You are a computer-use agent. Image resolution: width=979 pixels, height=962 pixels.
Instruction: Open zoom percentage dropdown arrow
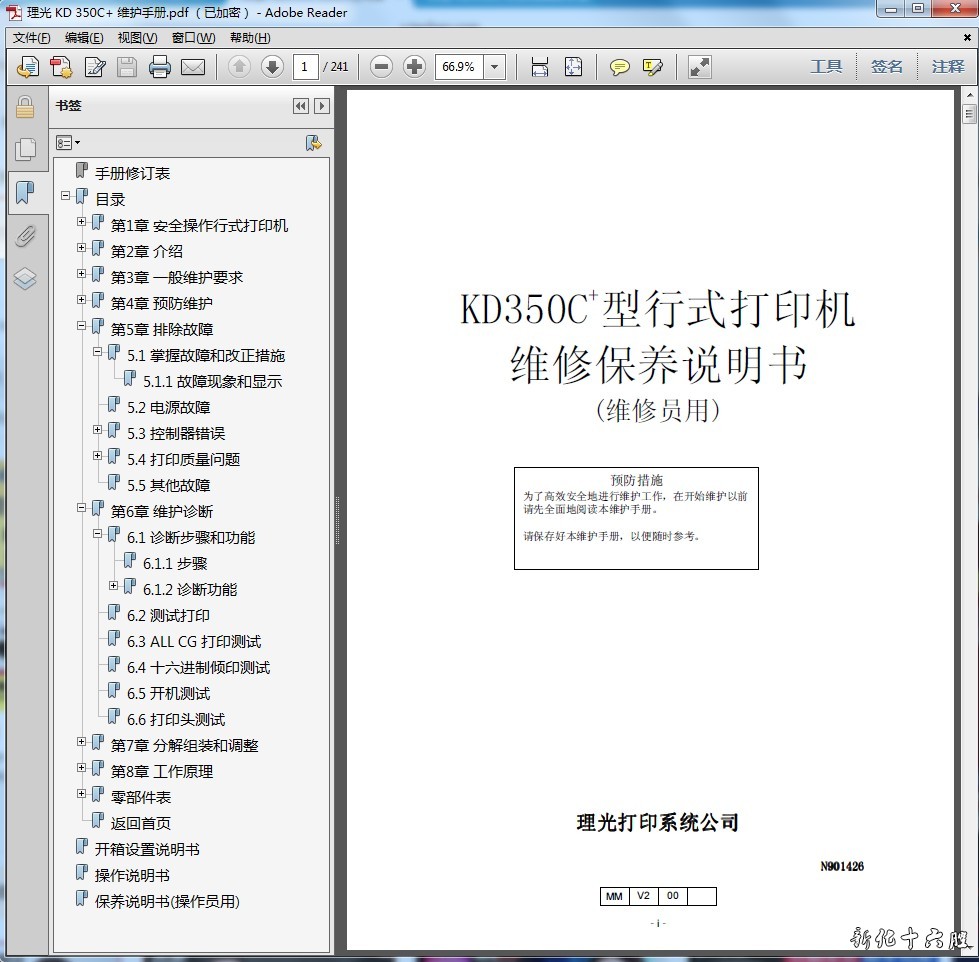[x=495, y=67]
